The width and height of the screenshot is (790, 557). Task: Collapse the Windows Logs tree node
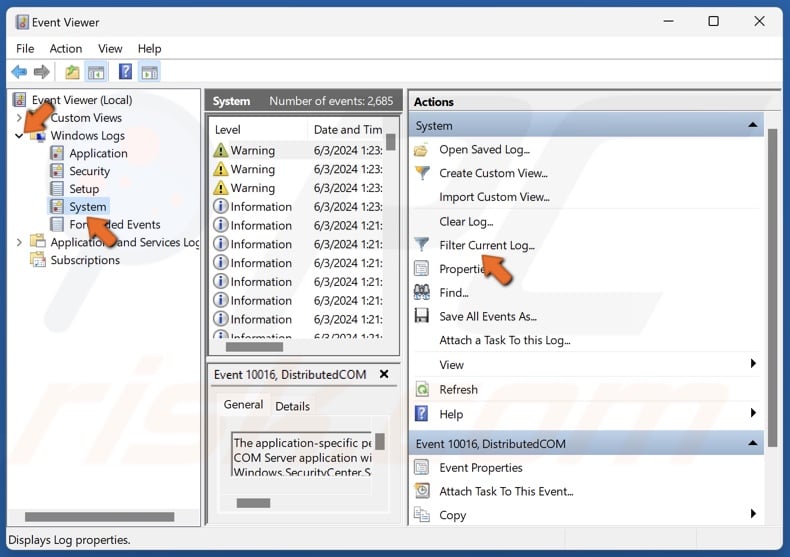(x=19, y=136)
